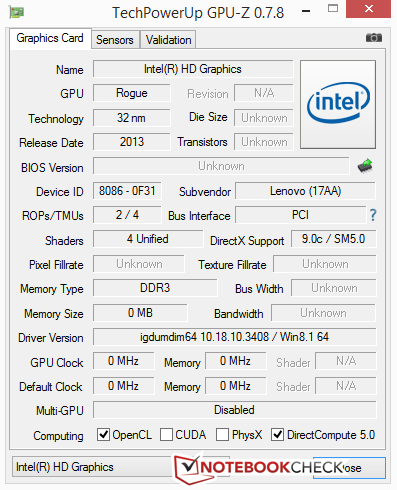This screenshot has width=397, height=490.
Task: Switch to the Sensors tab
Action: pyautogui.click(x=115, y=40)
